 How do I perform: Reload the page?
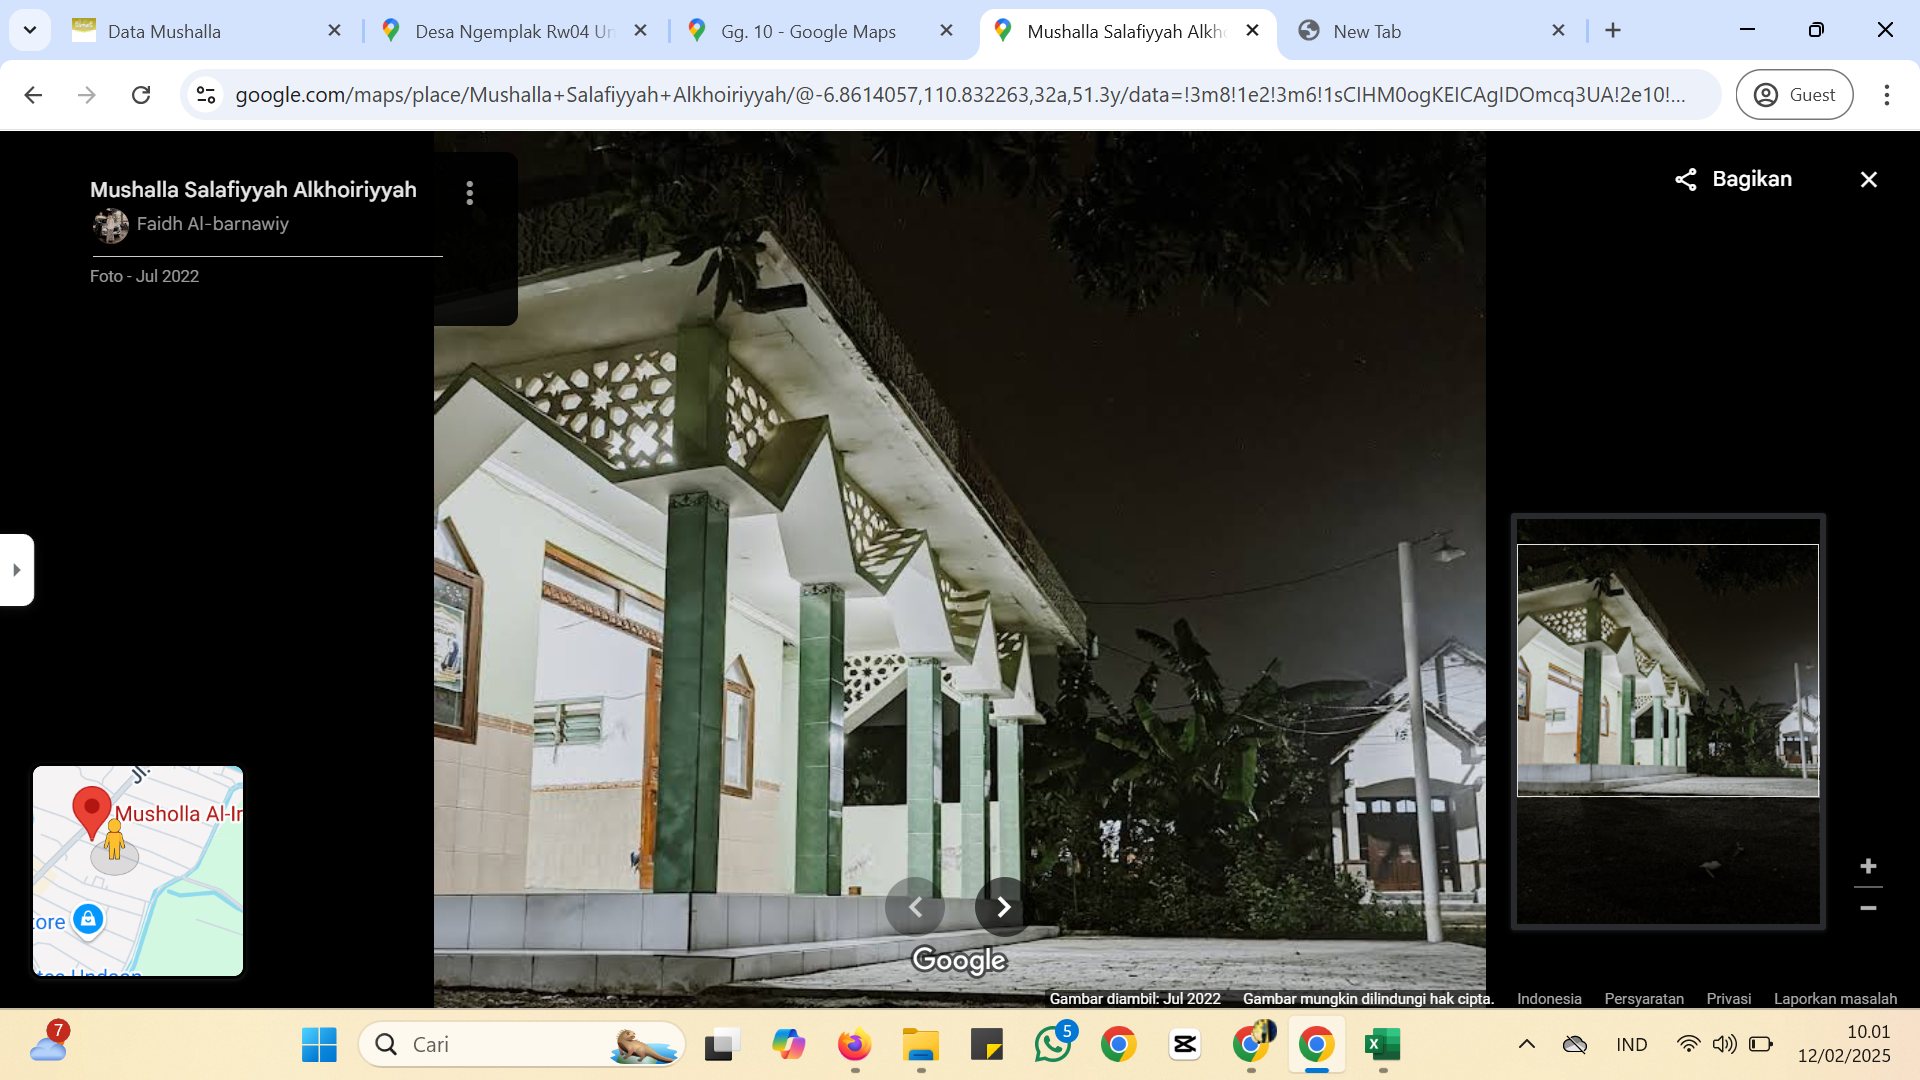(x=141, y=95)
